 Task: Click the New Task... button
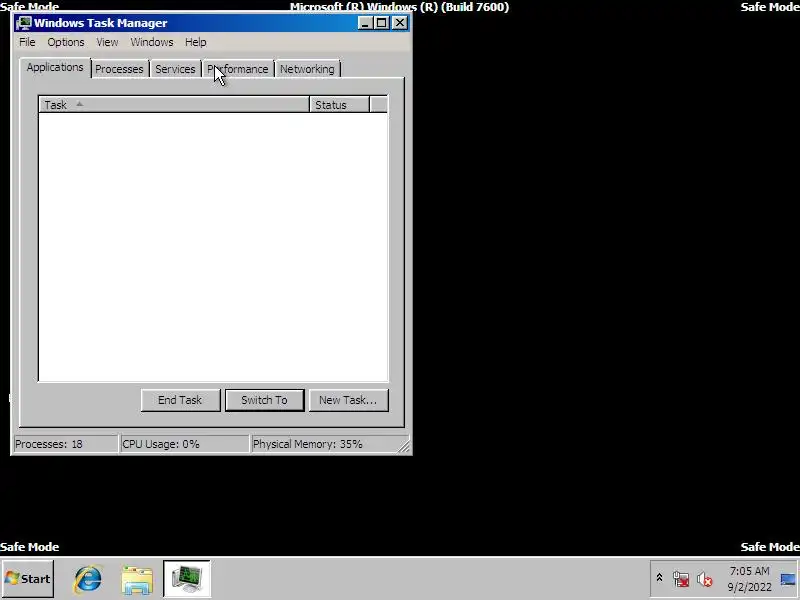click(x=348, y=400)
